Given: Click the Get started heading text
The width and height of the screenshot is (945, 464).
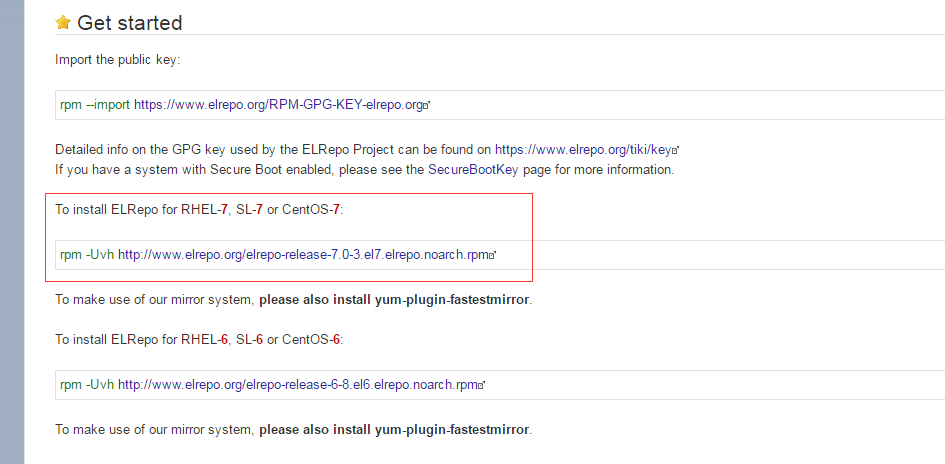Looking at the screenshot, I should tap(130, 23).
